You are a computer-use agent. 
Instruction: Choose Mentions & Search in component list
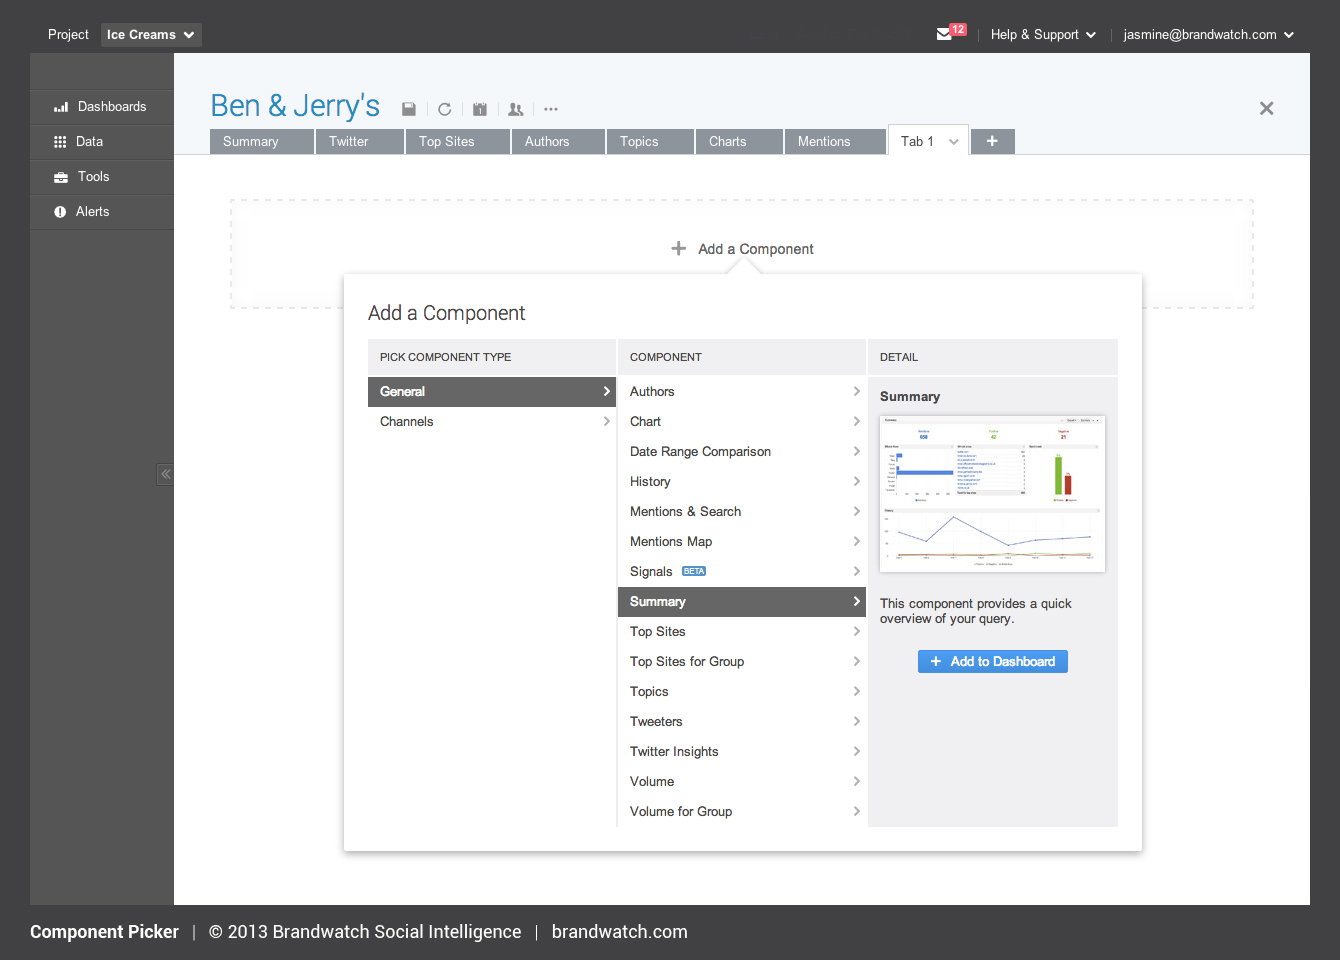741,512
